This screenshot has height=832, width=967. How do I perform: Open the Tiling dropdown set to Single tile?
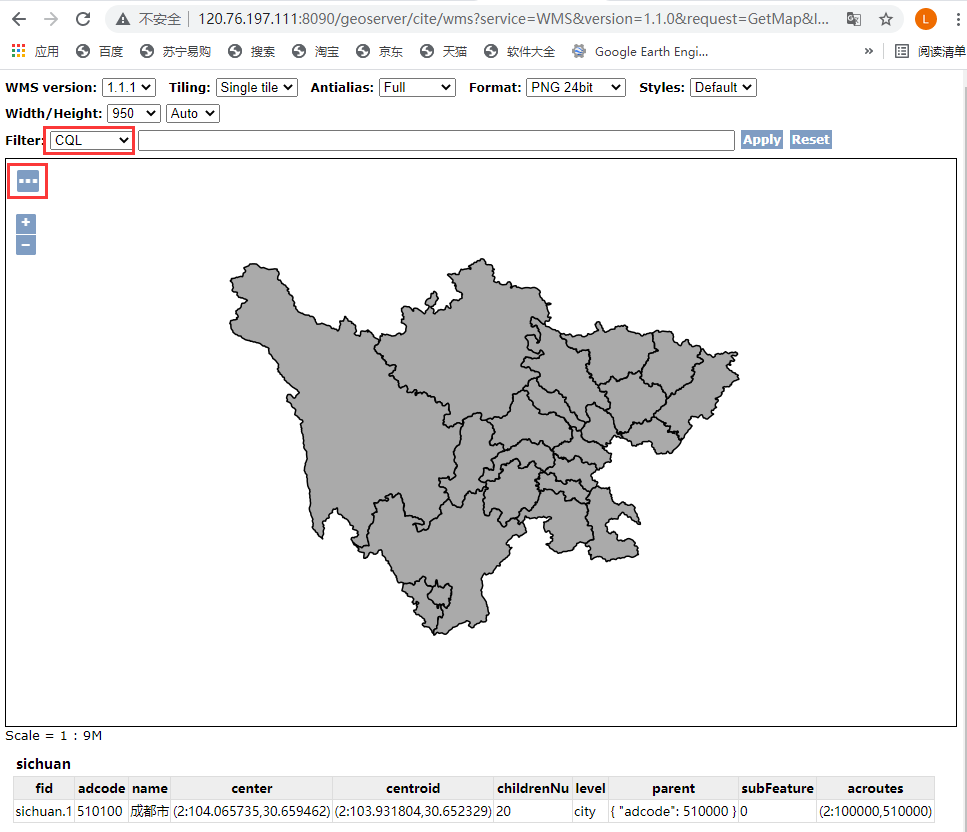(256, 87)
